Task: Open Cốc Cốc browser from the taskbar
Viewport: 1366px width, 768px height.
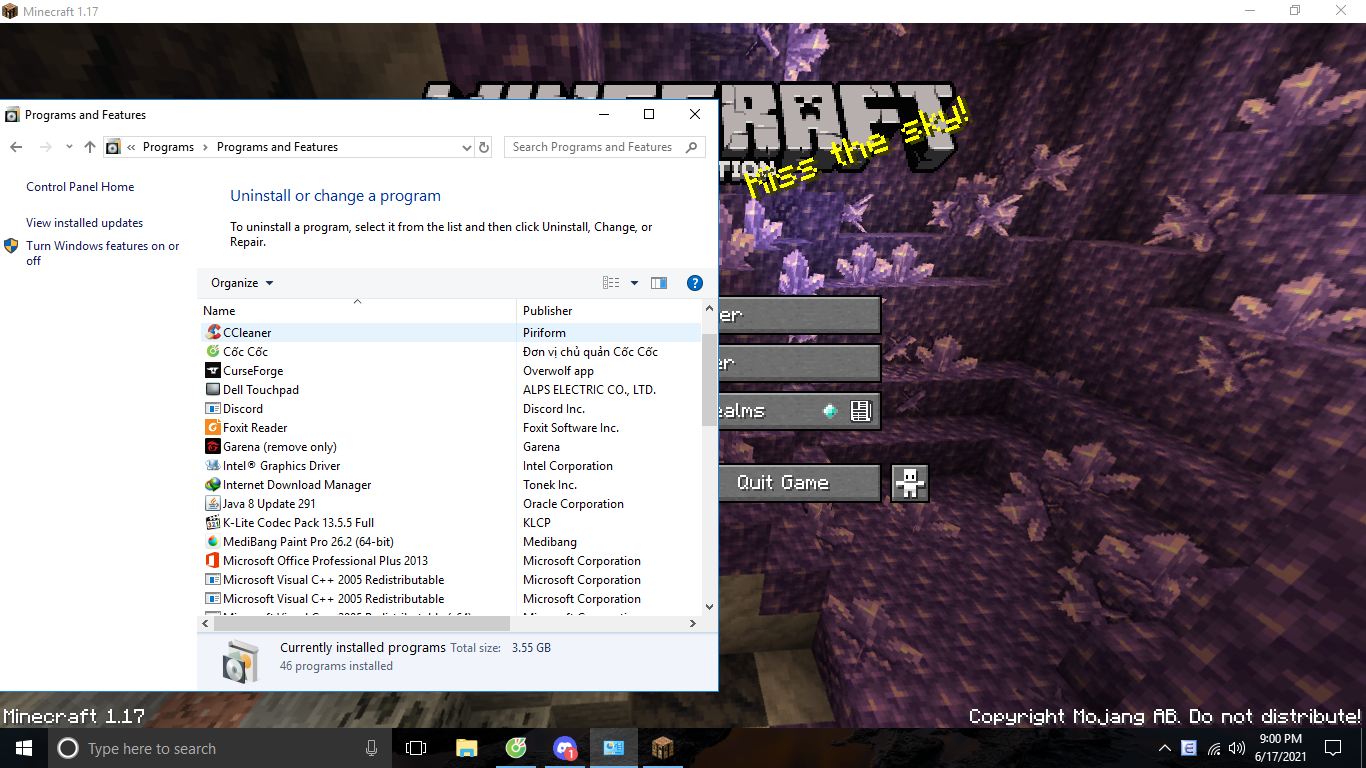Action: pyautogui.click(x=516, y=748)
